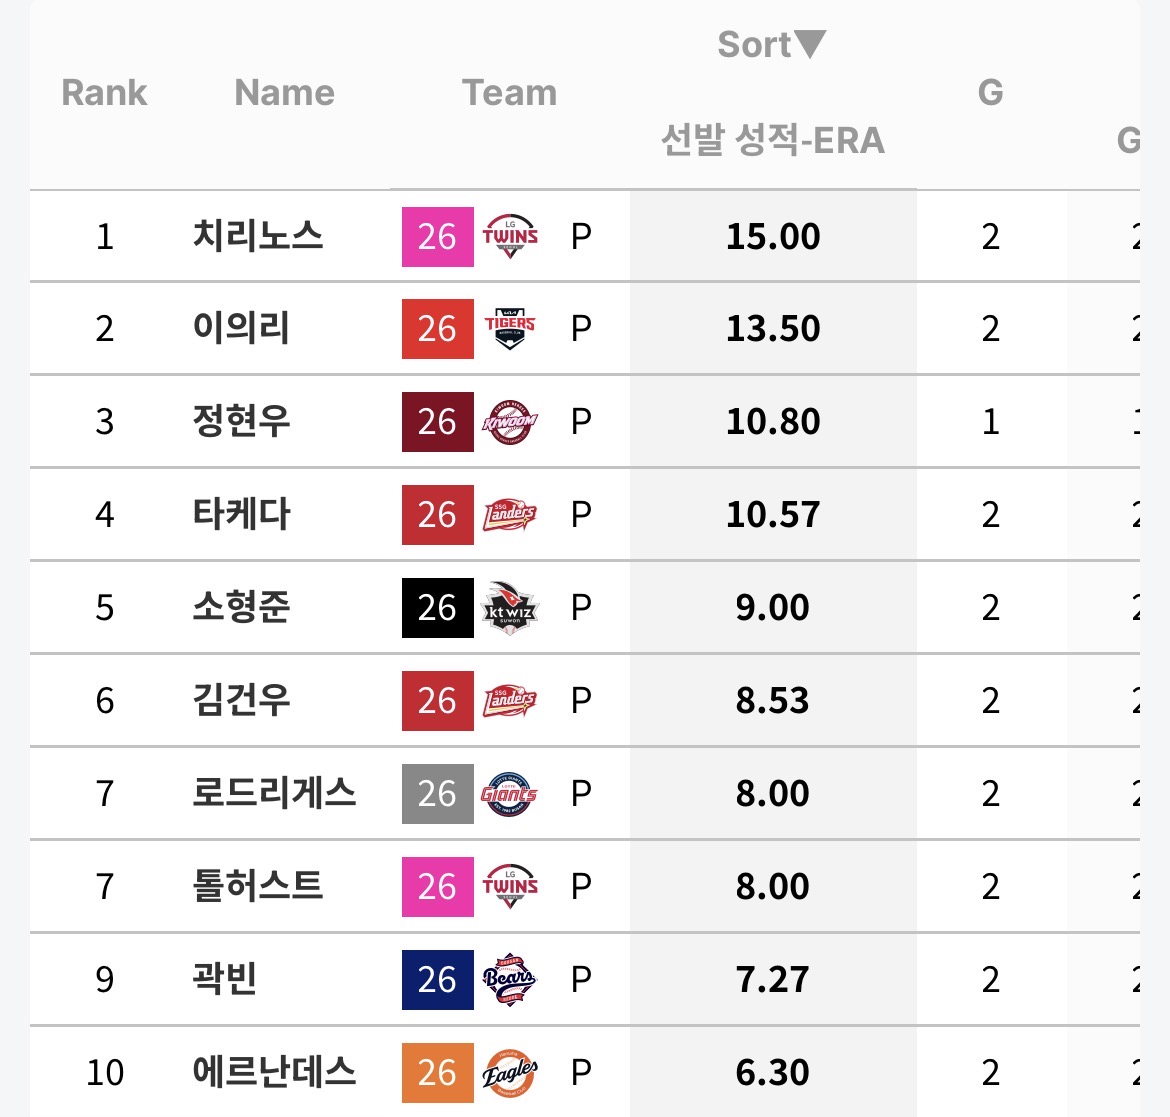
Task: Click the pink 26 badge for 치리노스
Action: (x=437, y=237)
